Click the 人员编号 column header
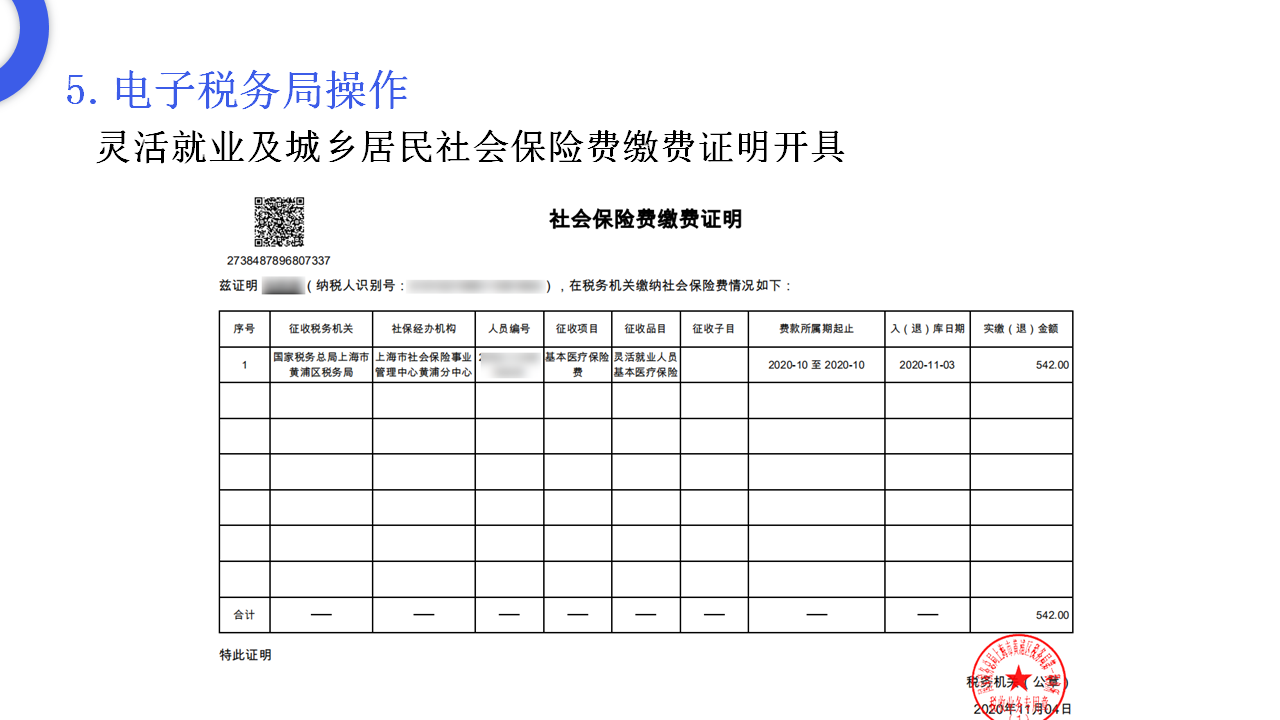1280x720 pixels. click(x=509, y=329)
